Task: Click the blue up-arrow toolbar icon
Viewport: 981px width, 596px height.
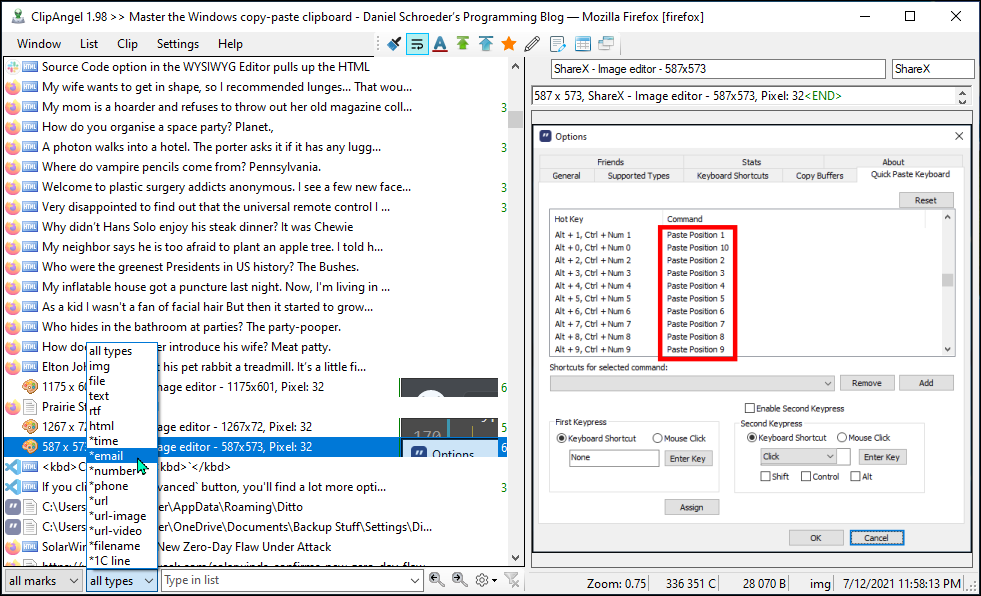Action: pos(485,44)
